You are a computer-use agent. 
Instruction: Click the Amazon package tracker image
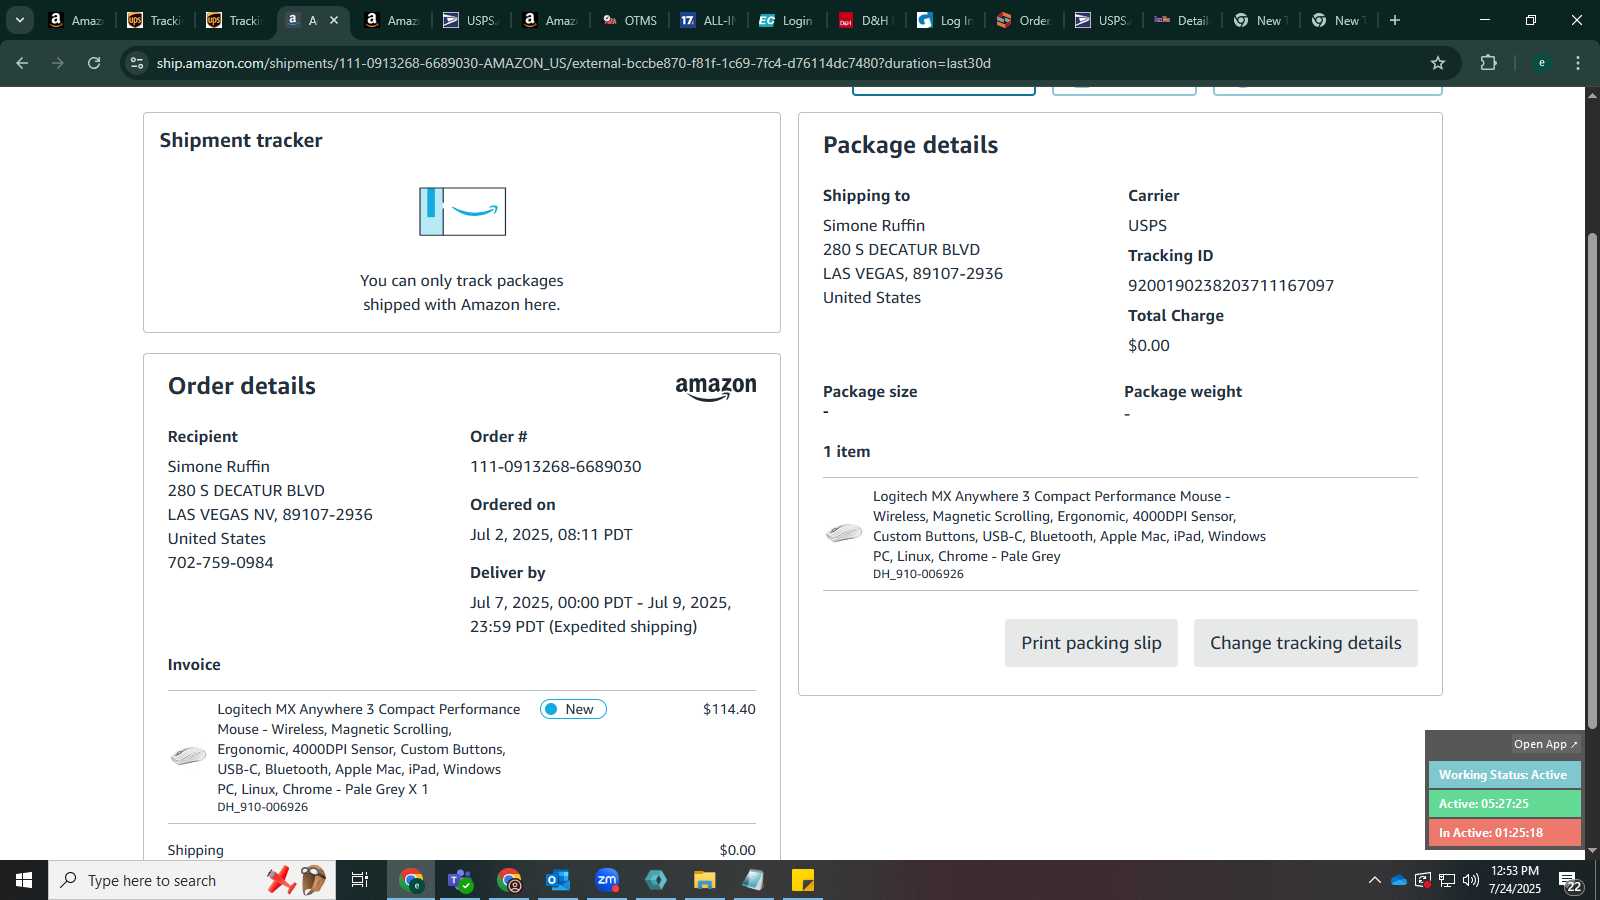pos(462,212)
